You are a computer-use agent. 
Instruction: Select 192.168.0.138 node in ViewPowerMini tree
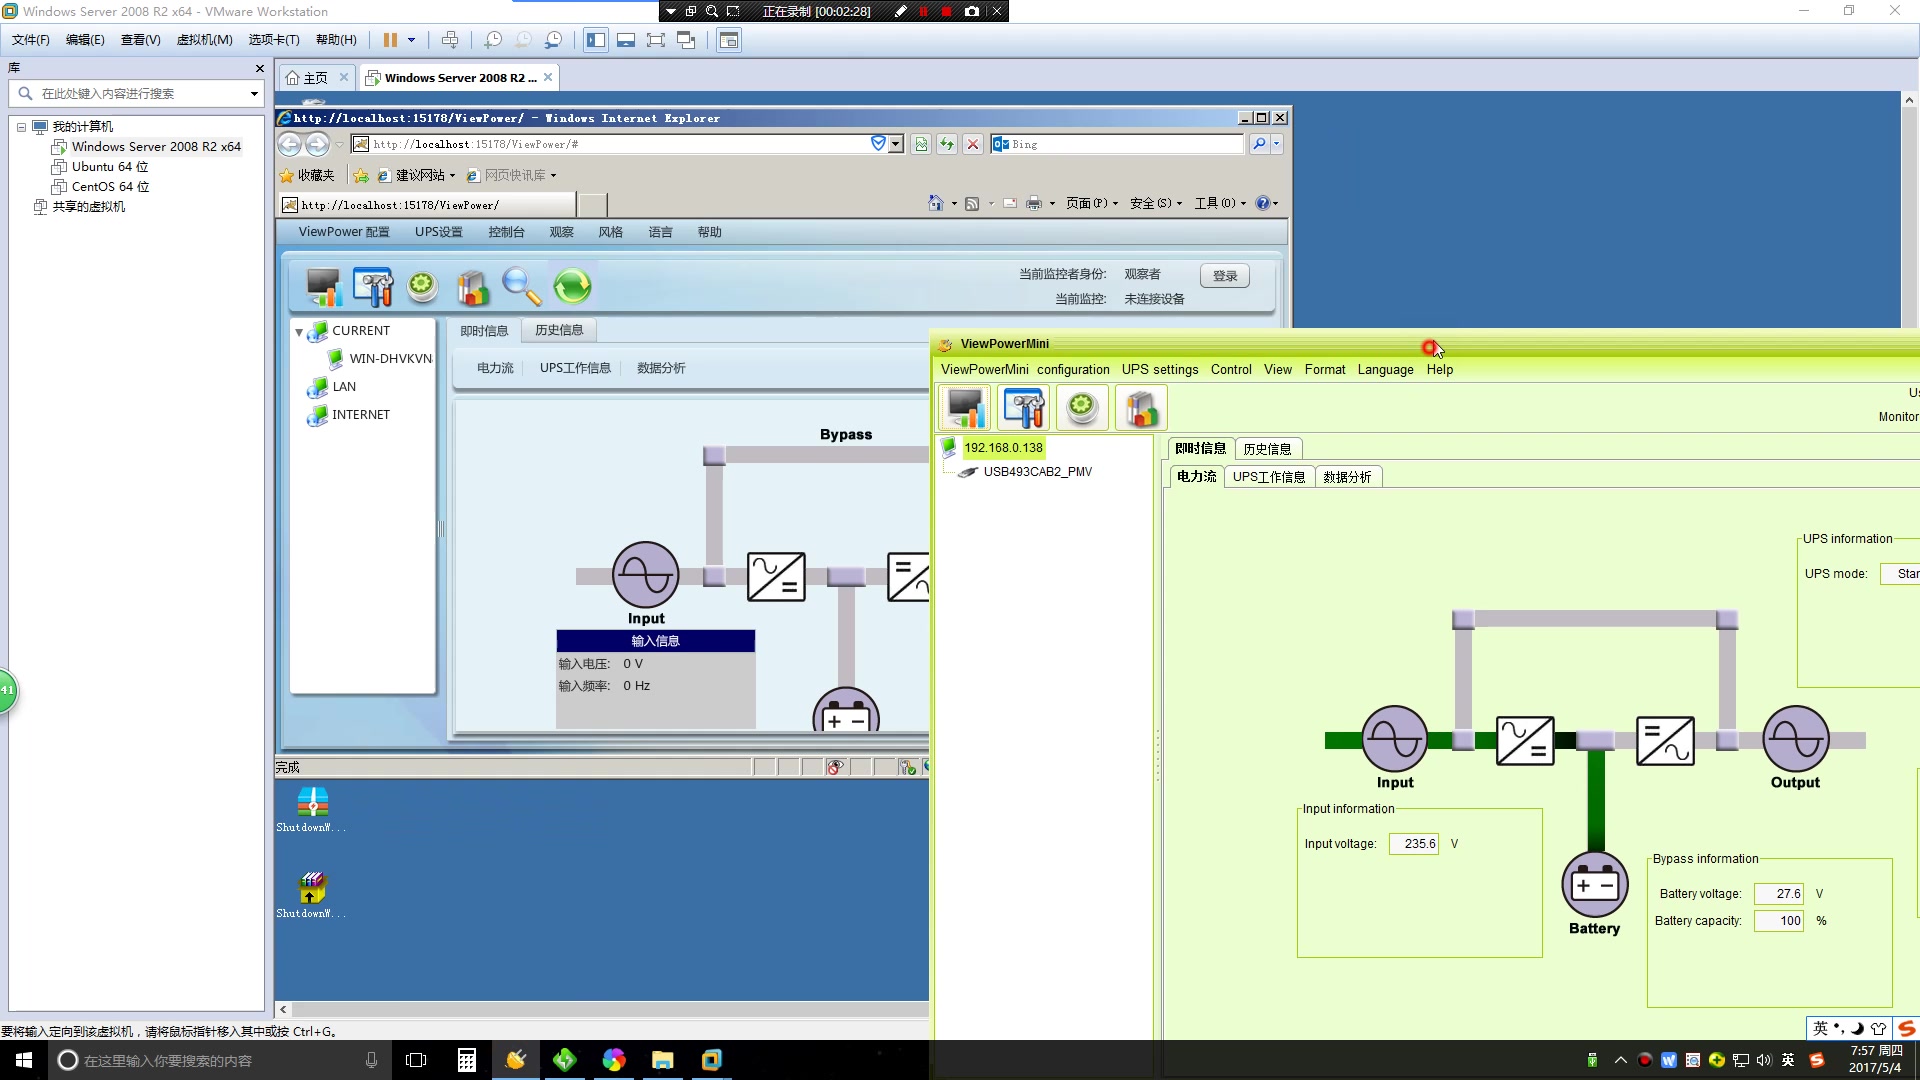(x=1003, y=448)
